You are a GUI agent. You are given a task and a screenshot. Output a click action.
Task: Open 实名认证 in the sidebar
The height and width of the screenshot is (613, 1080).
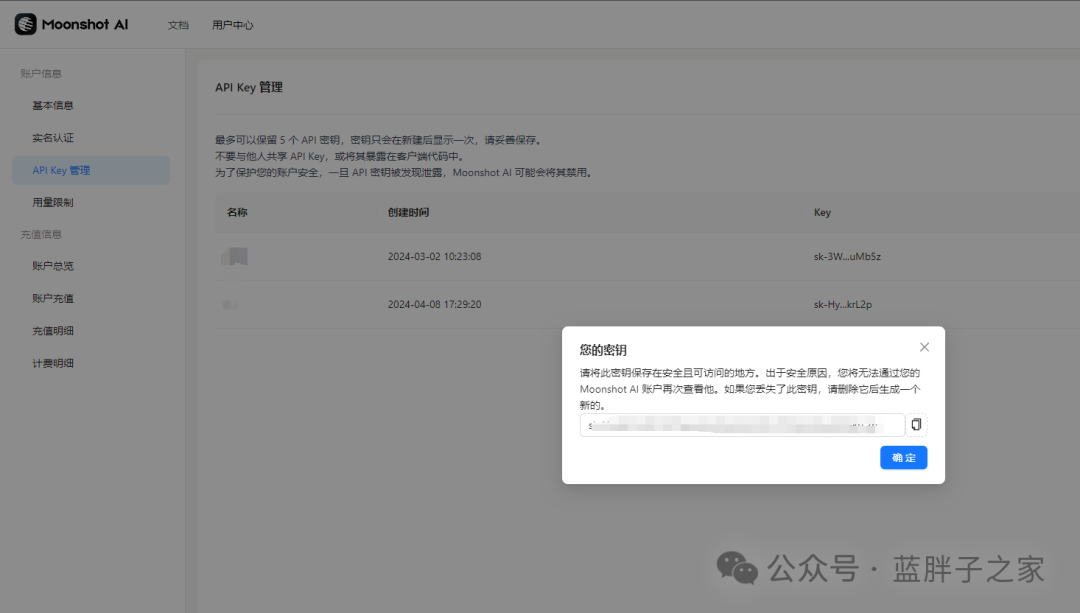tap(53, 138)
